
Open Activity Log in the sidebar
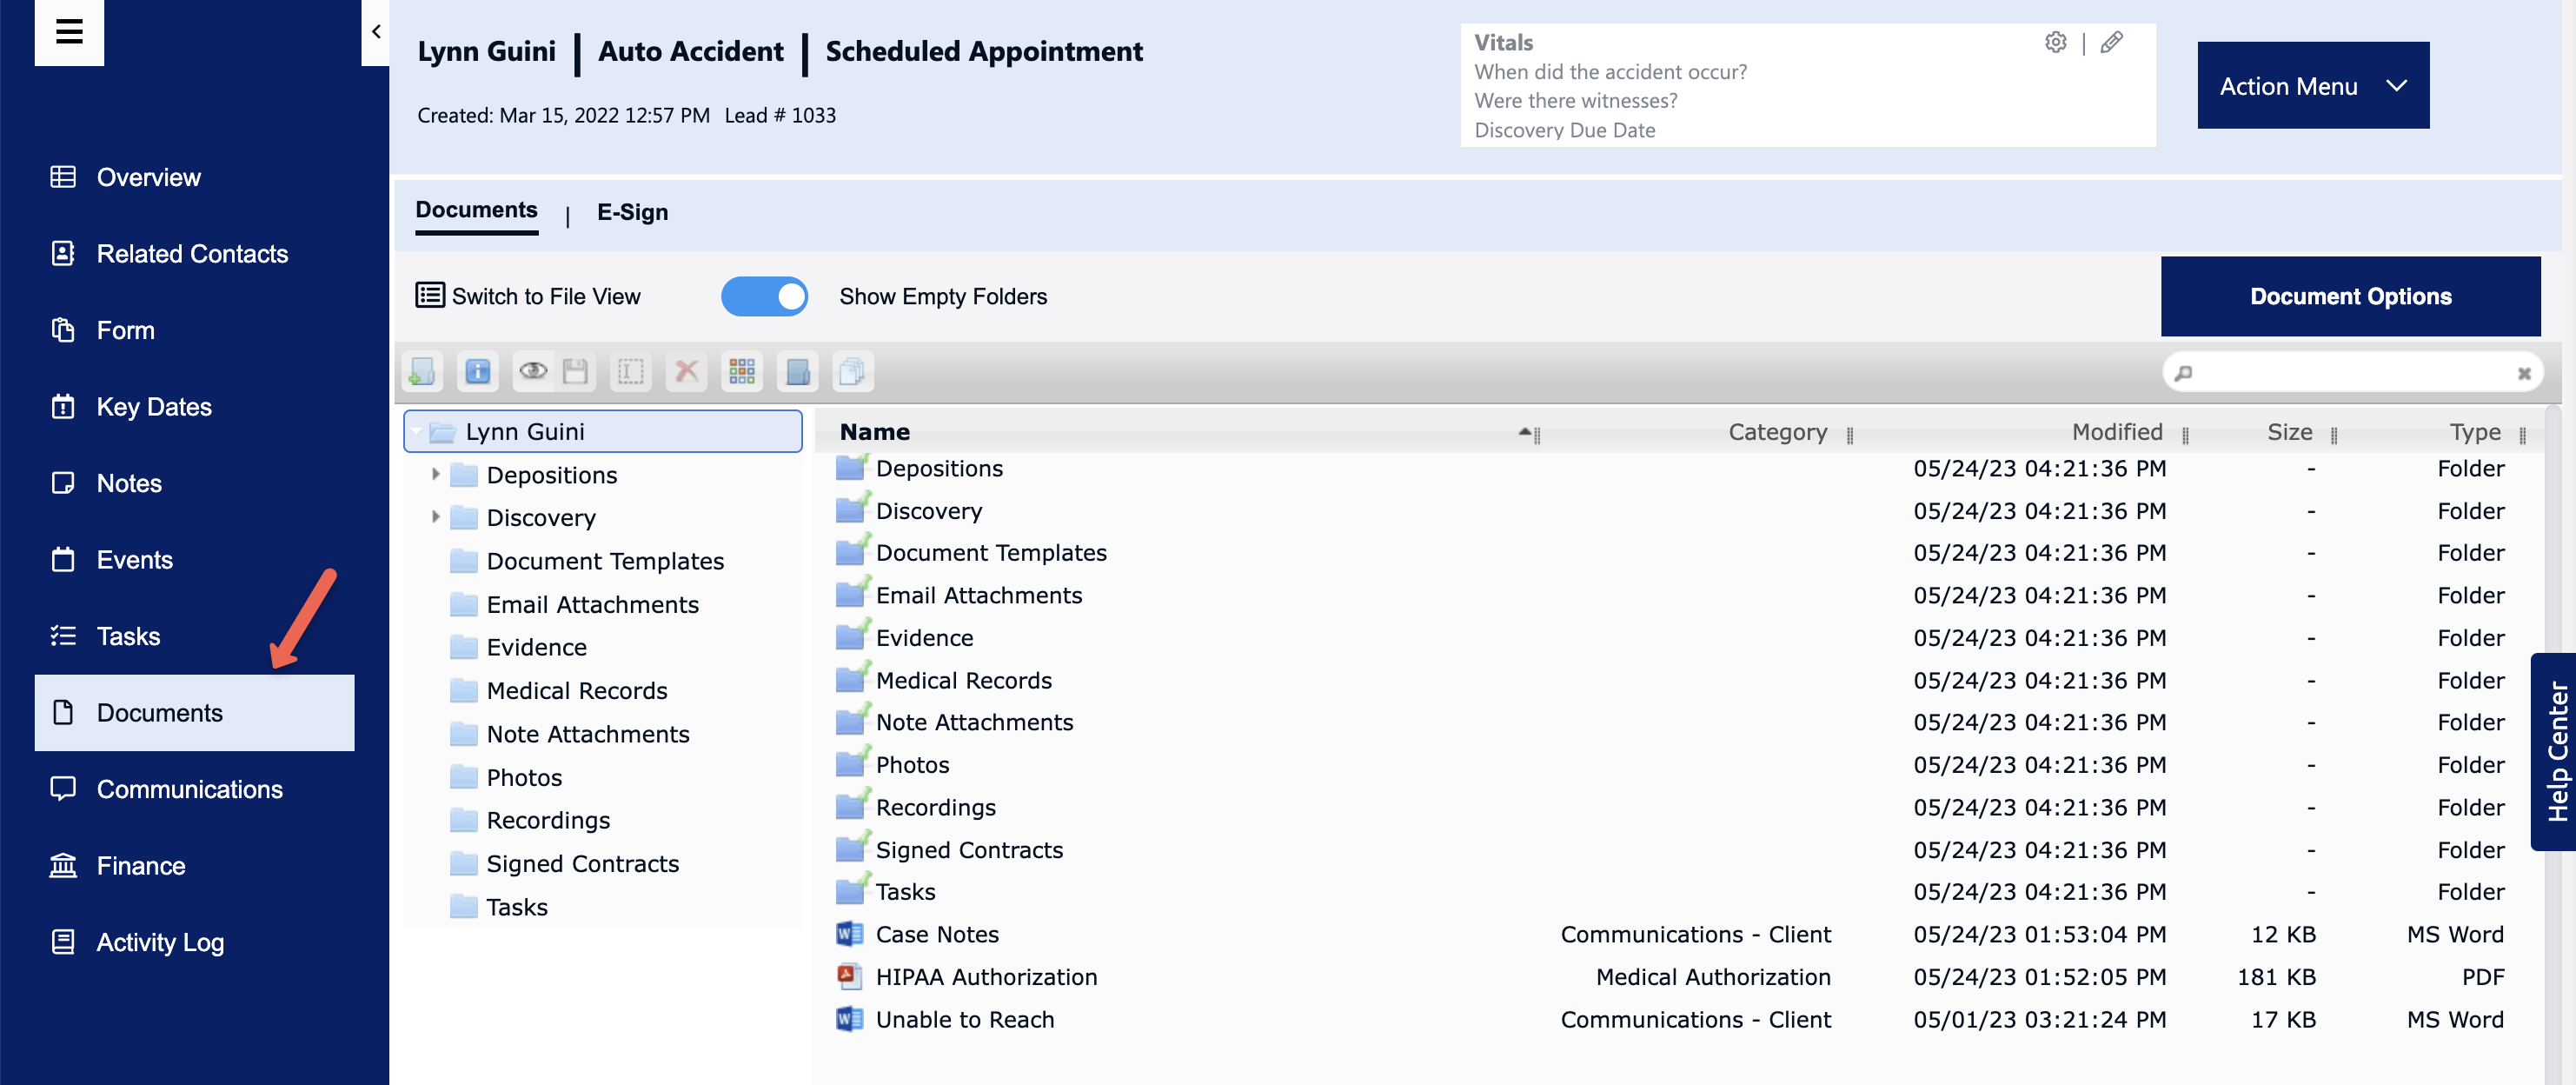(194, 942)
